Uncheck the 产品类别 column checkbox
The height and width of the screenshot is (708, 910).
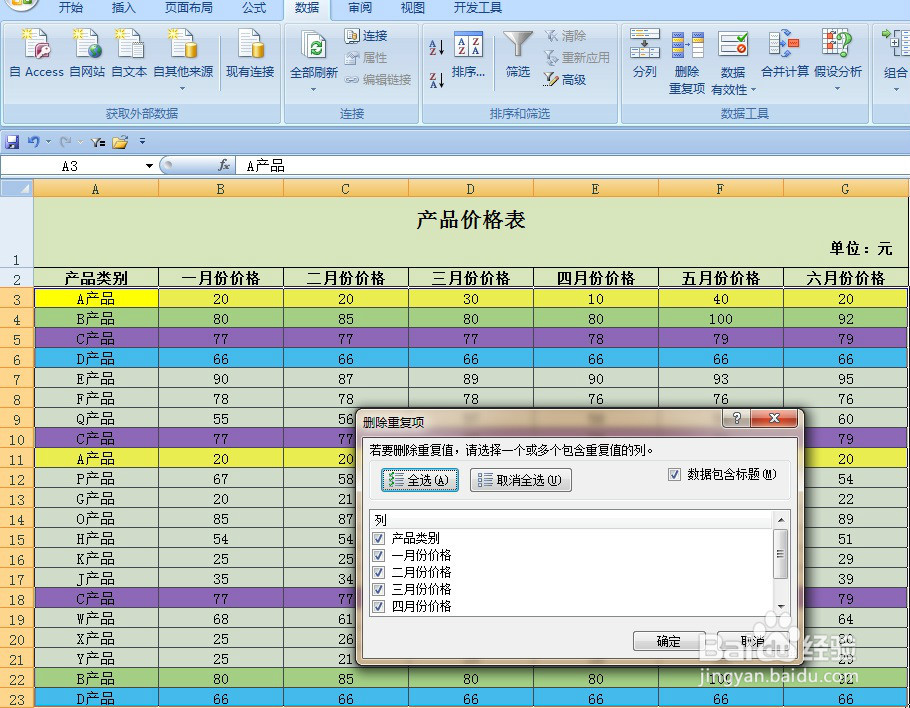pyautogui.click(x=378, y=537)
